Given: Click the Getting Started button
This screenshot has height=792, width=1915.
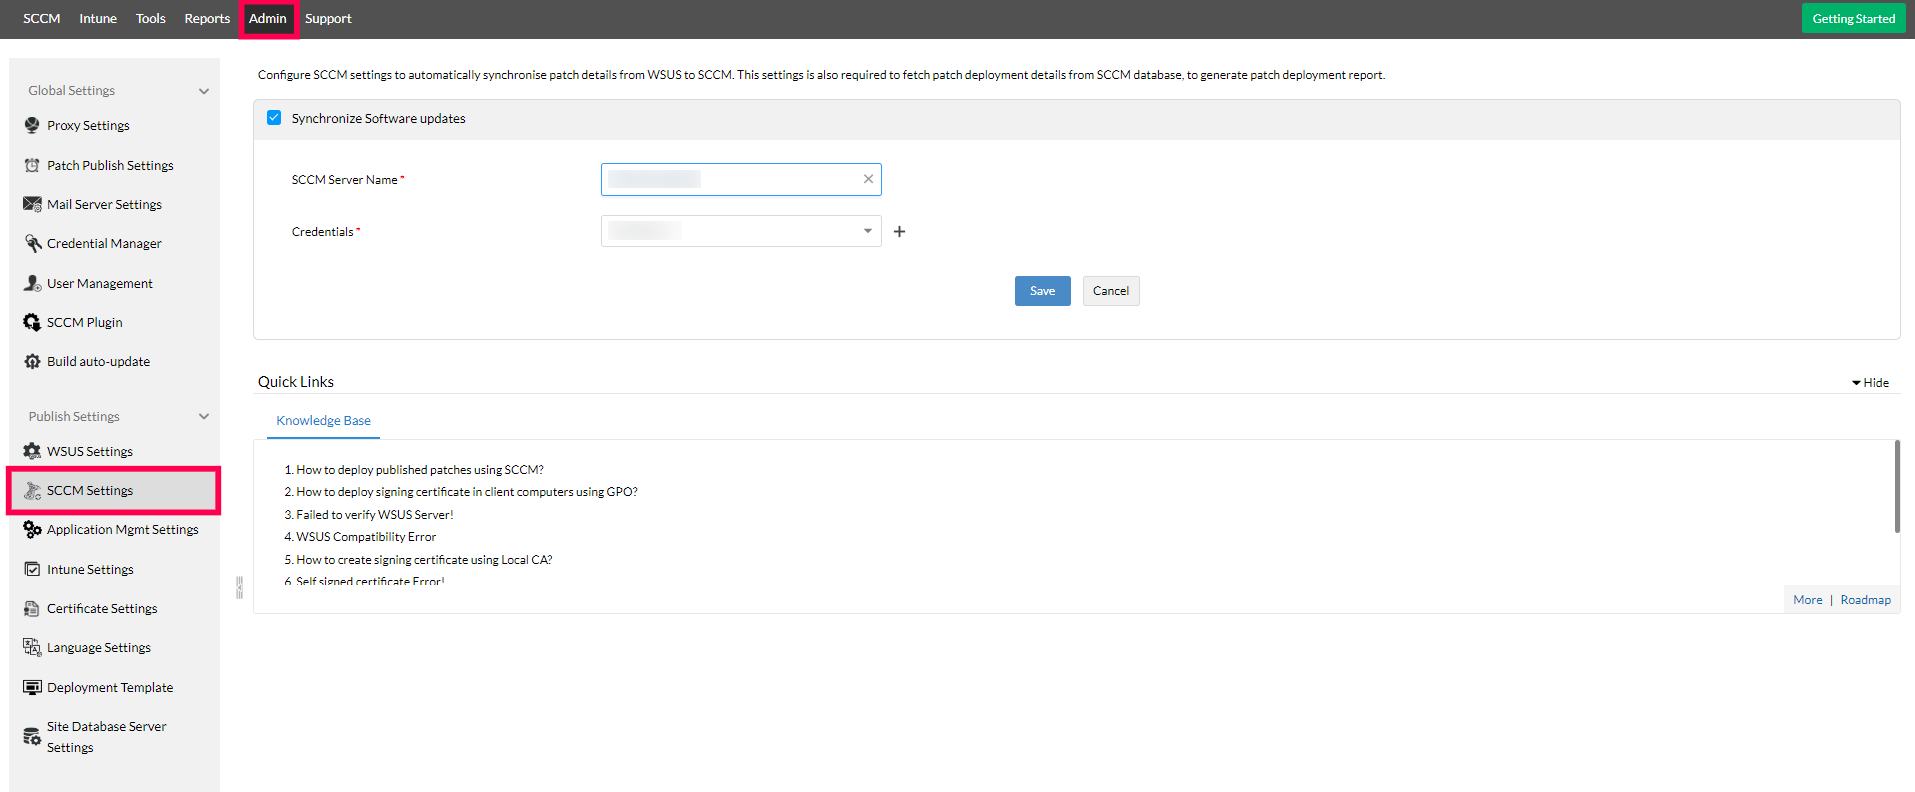Looking at the screenshot, I should pyautogui.click(x=1853, y=18).
